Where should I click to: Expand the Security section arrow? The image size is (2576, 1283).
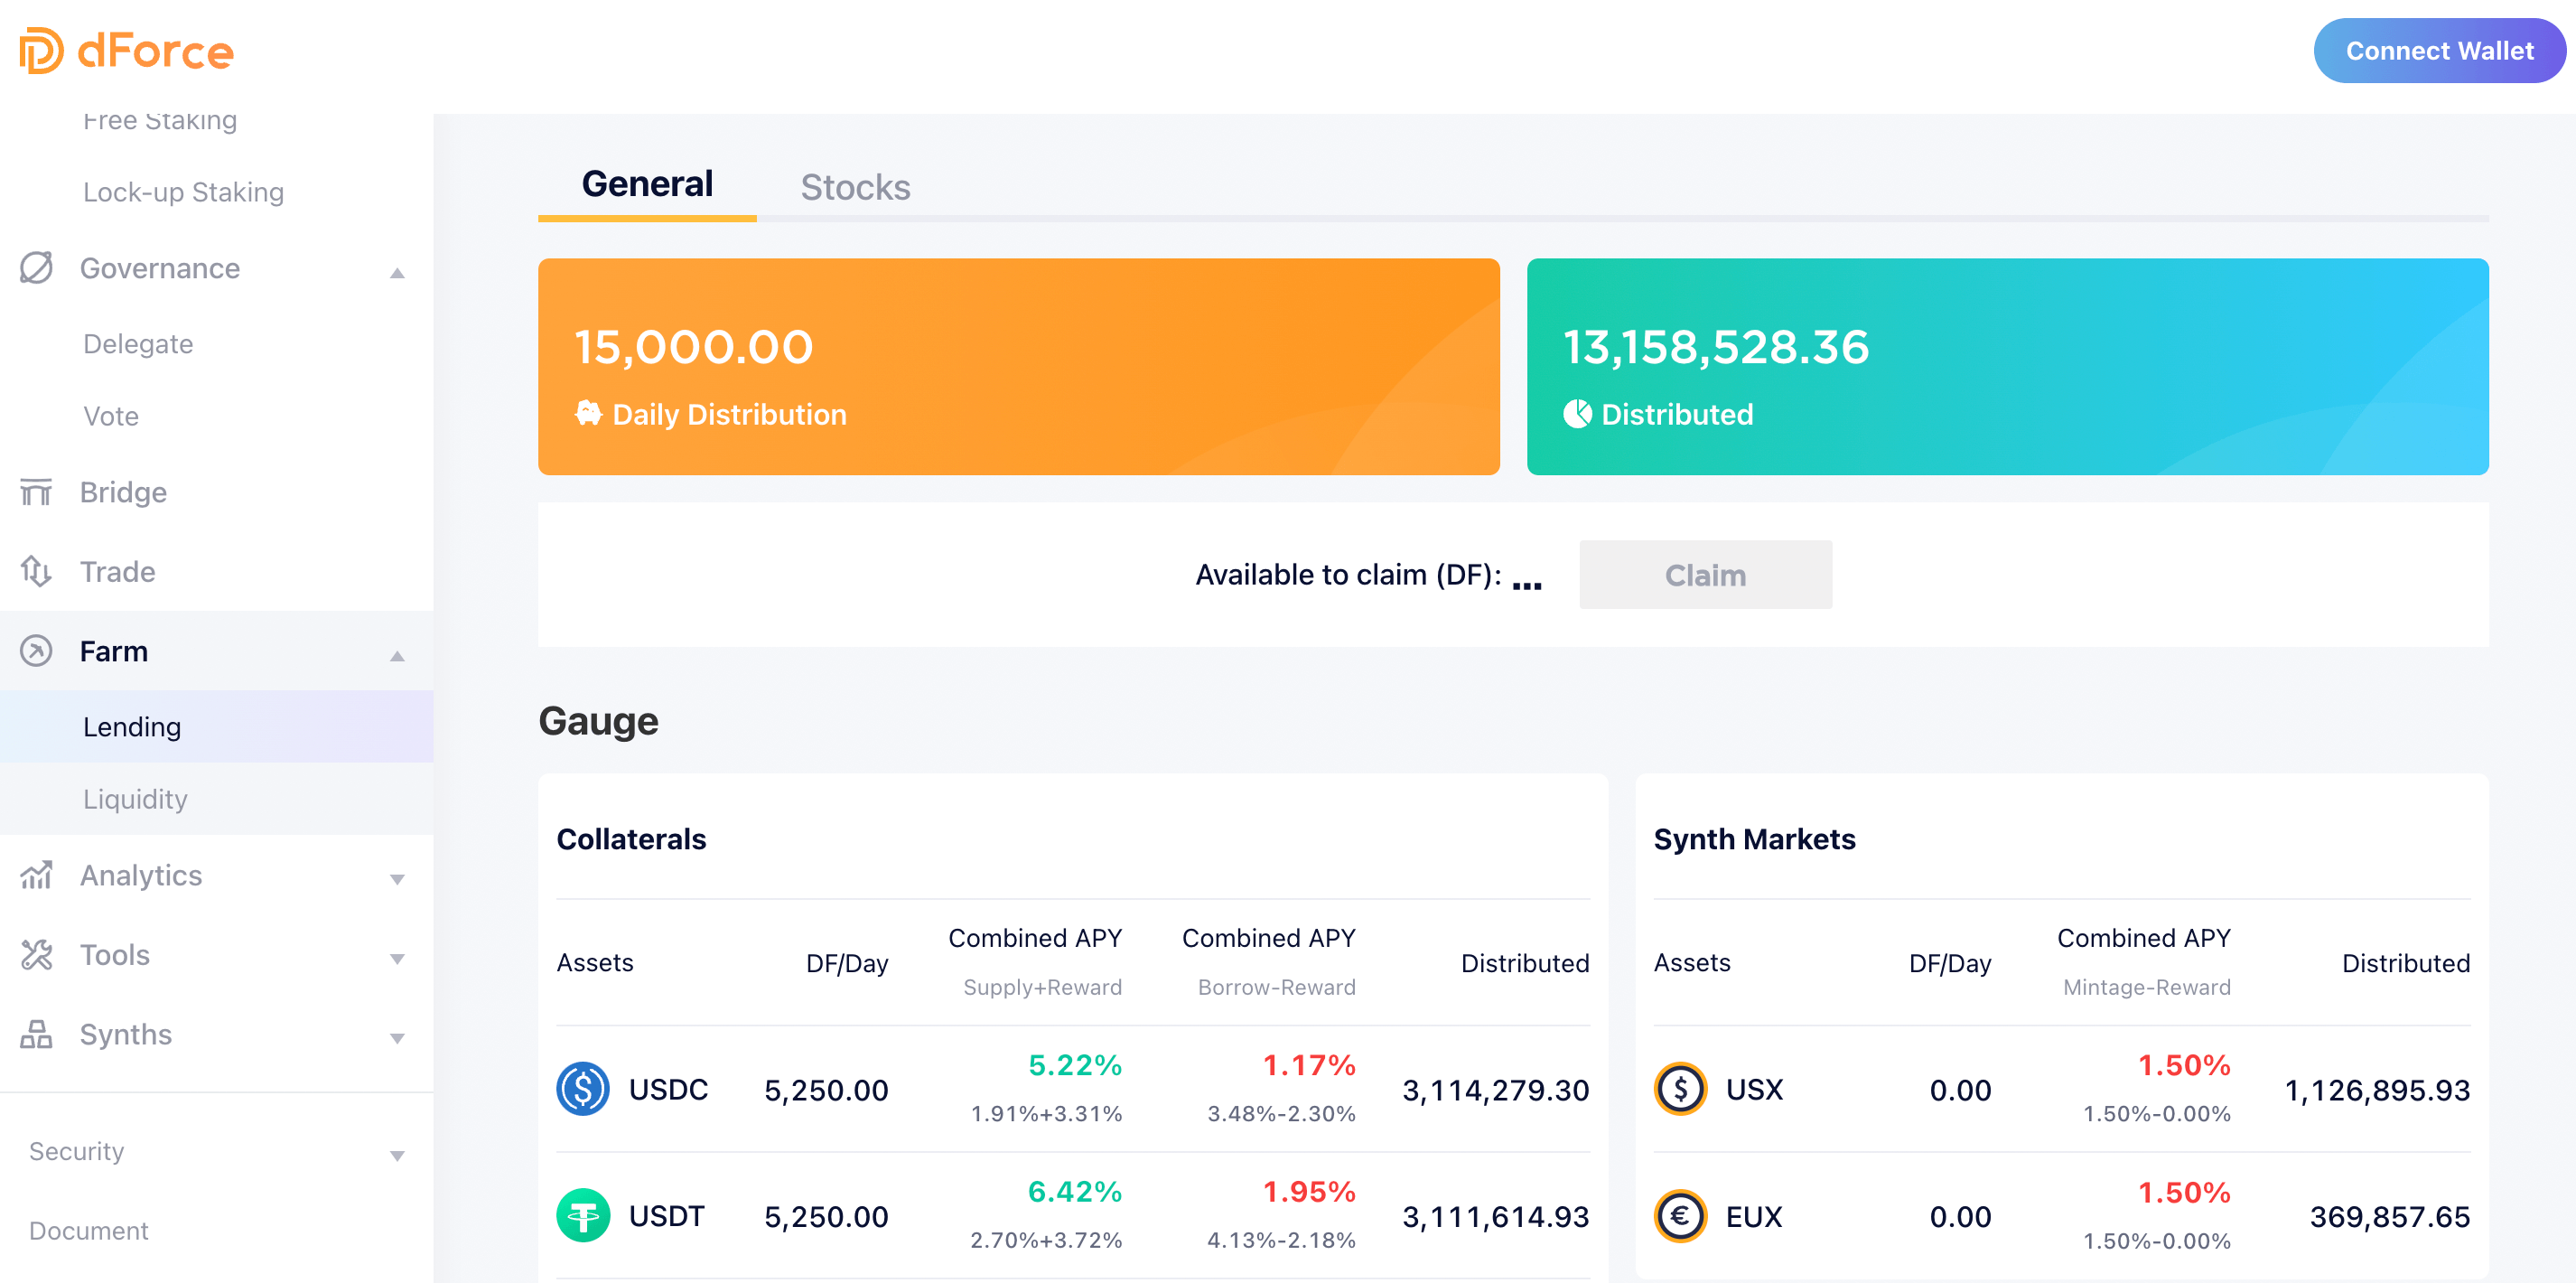pos(397,1155)
